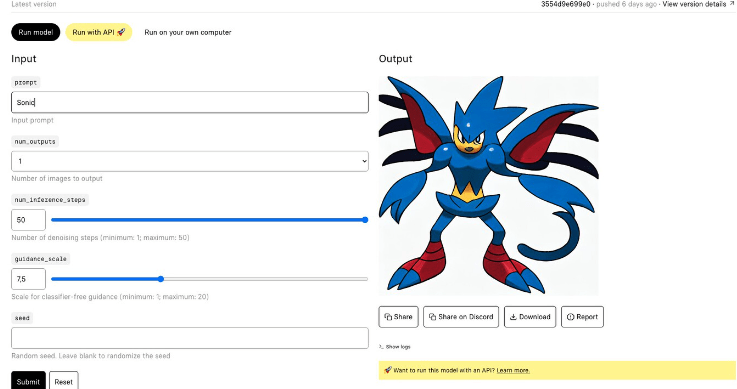Image resolution: width=737 pixels, height=389 pixels.
Task: Click the info icon on Report button
Action: point(570,317)
